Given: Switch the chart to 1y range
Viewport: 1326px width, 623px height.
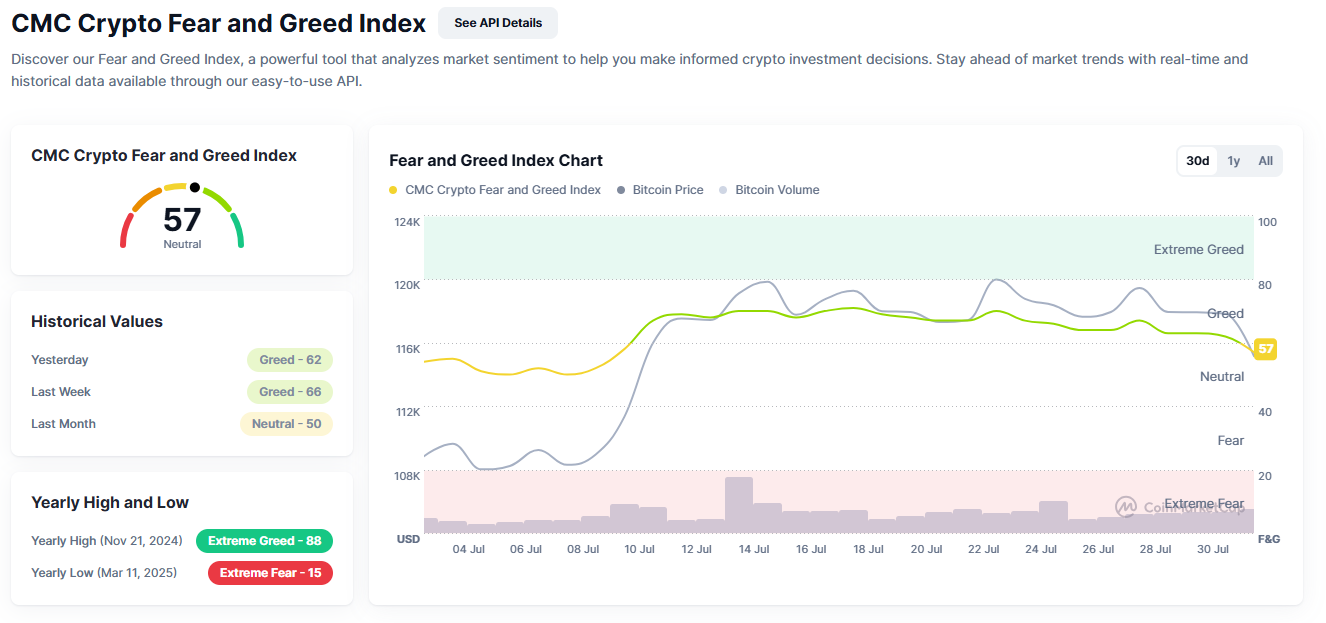Looking at the screenshot, I should (x=1234, y=161).
